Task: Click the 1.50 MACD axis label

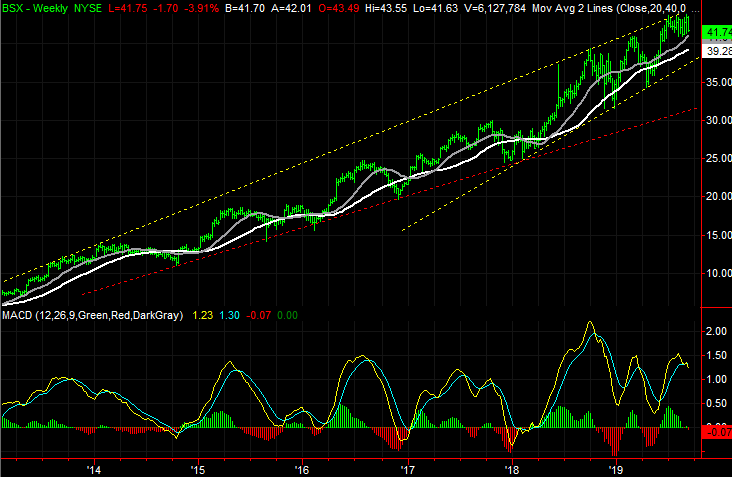Action: click(717, 355)
